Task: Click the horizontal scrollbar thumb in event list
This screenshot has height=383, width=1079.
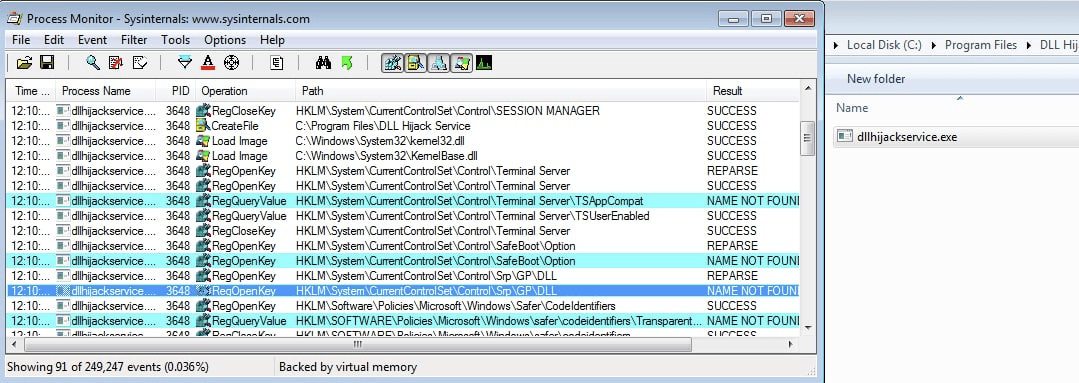Action: 358,344
